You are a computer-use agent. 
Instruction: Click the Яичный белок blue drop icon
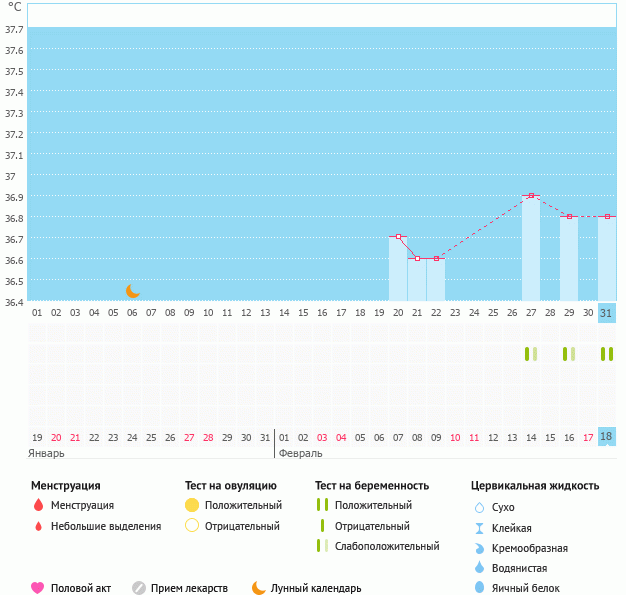tap(479, 588)
